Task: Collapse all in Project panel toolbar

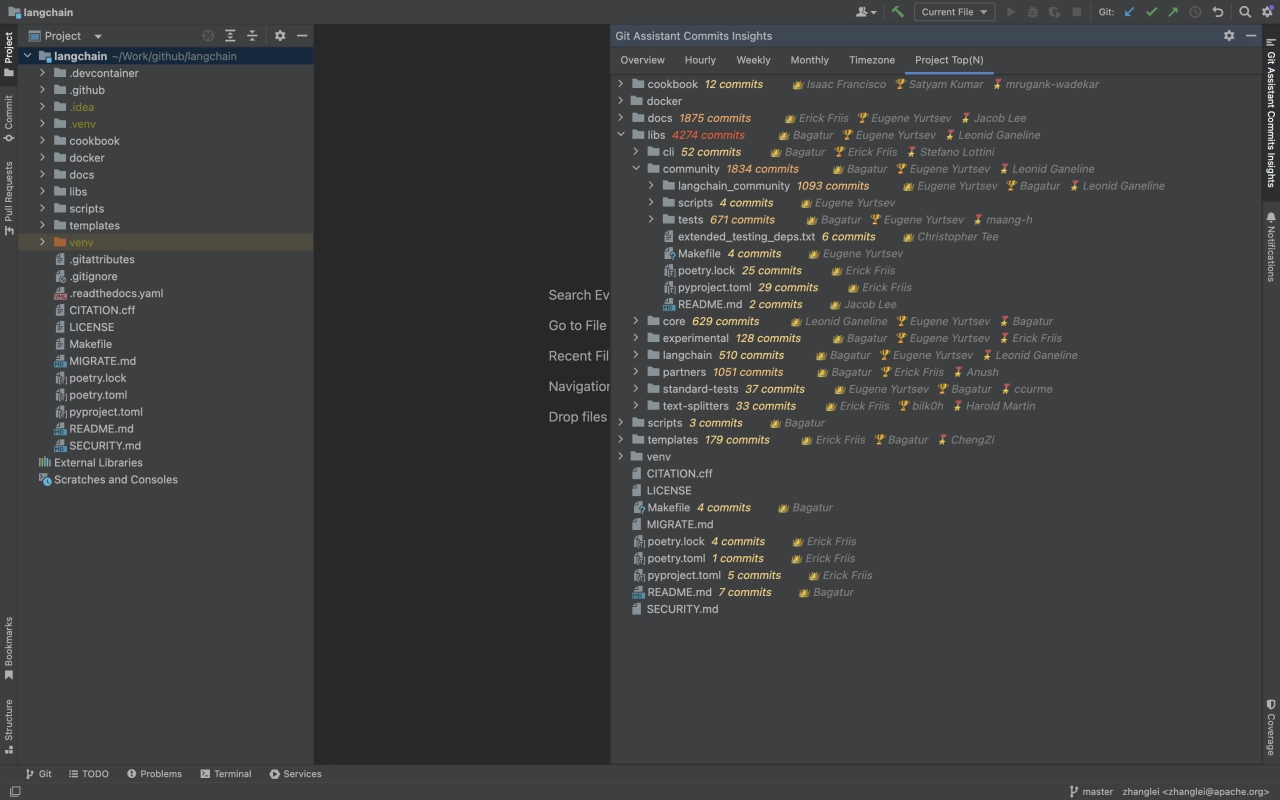Action: click(252, 36)
